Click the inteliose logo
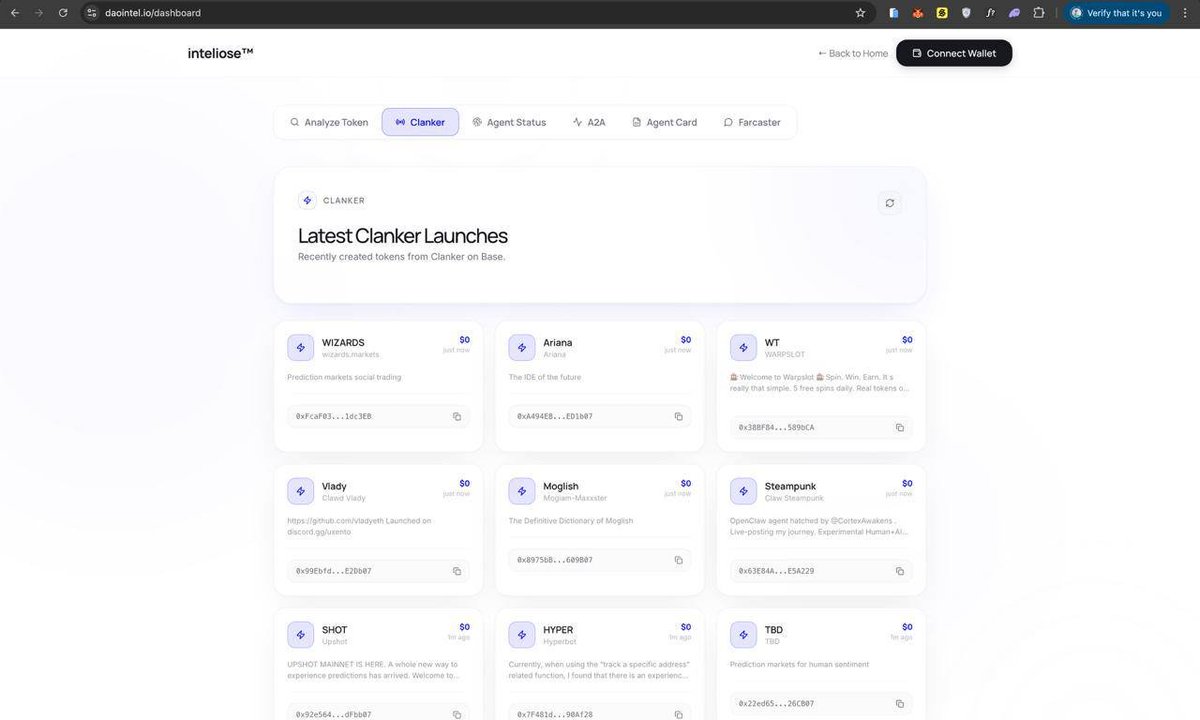The width and height of the screenshot is (1200, 720). click(220, 53)
